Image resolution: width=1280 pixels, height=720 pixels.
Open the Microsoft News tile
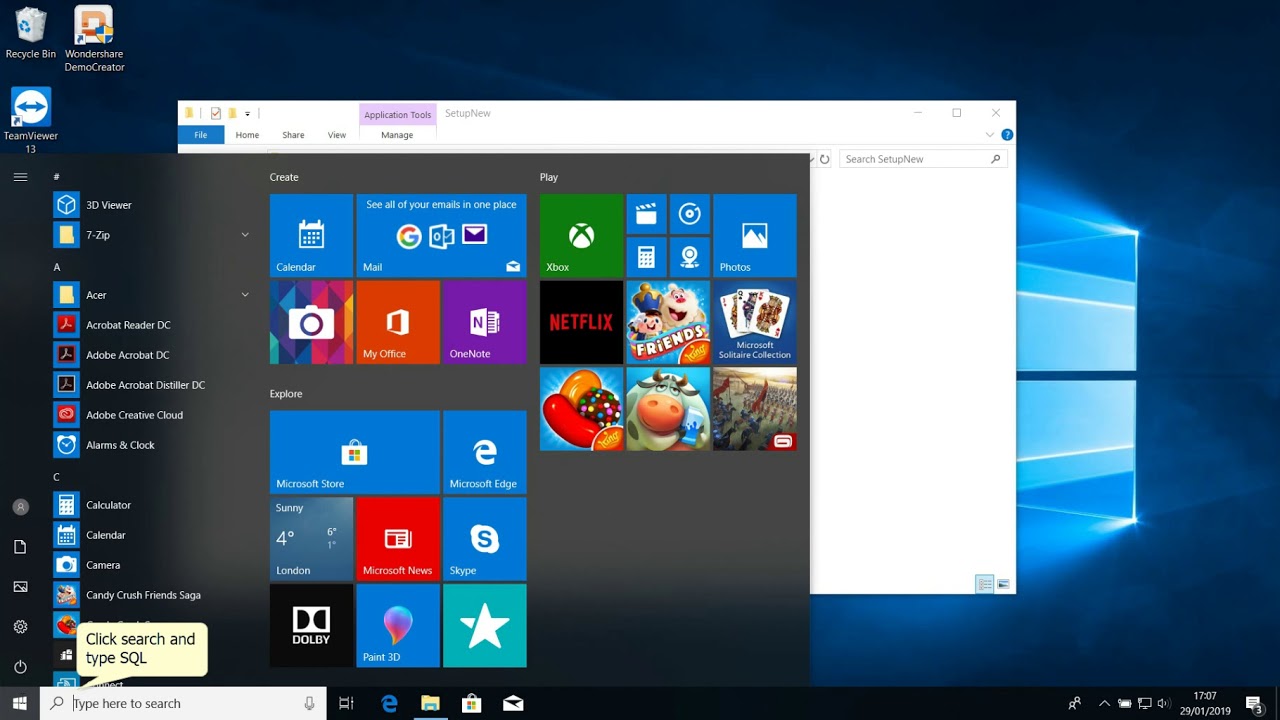[x=398, y=539]
